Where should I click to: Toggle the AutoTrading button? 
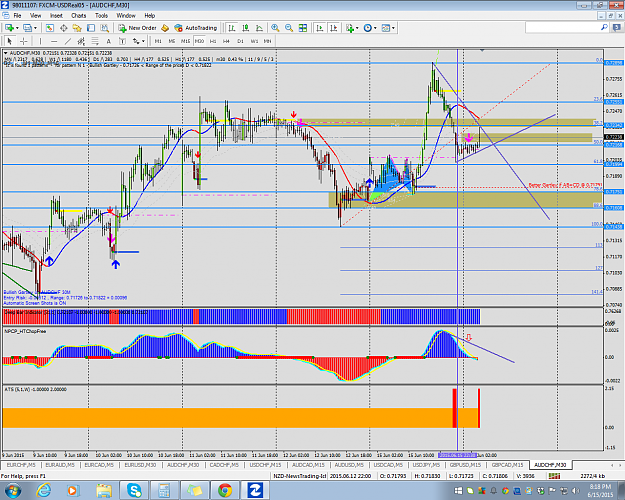click(x=195, y=28)
